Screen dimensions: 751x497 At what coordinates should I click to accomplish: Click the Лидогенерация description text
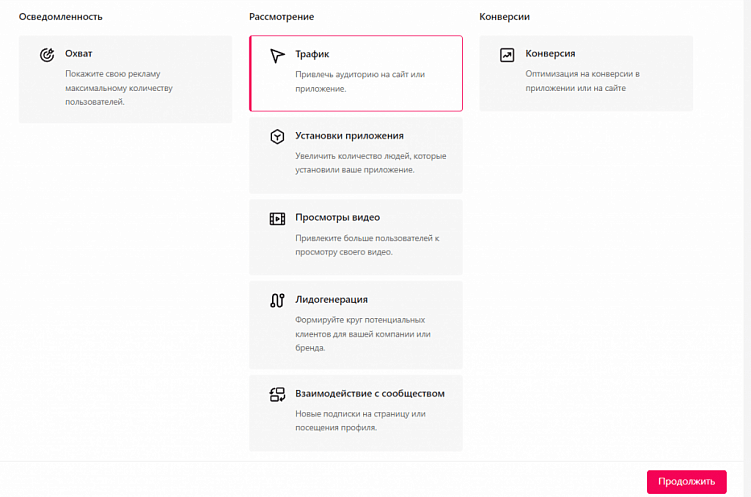tap(362, 333)
